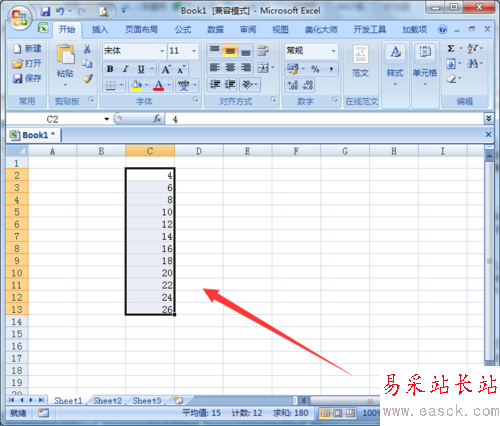The width and height of the screenshot is (500, 426).
Task: Activate the Format Painter brush
Action: pos(87,79)
